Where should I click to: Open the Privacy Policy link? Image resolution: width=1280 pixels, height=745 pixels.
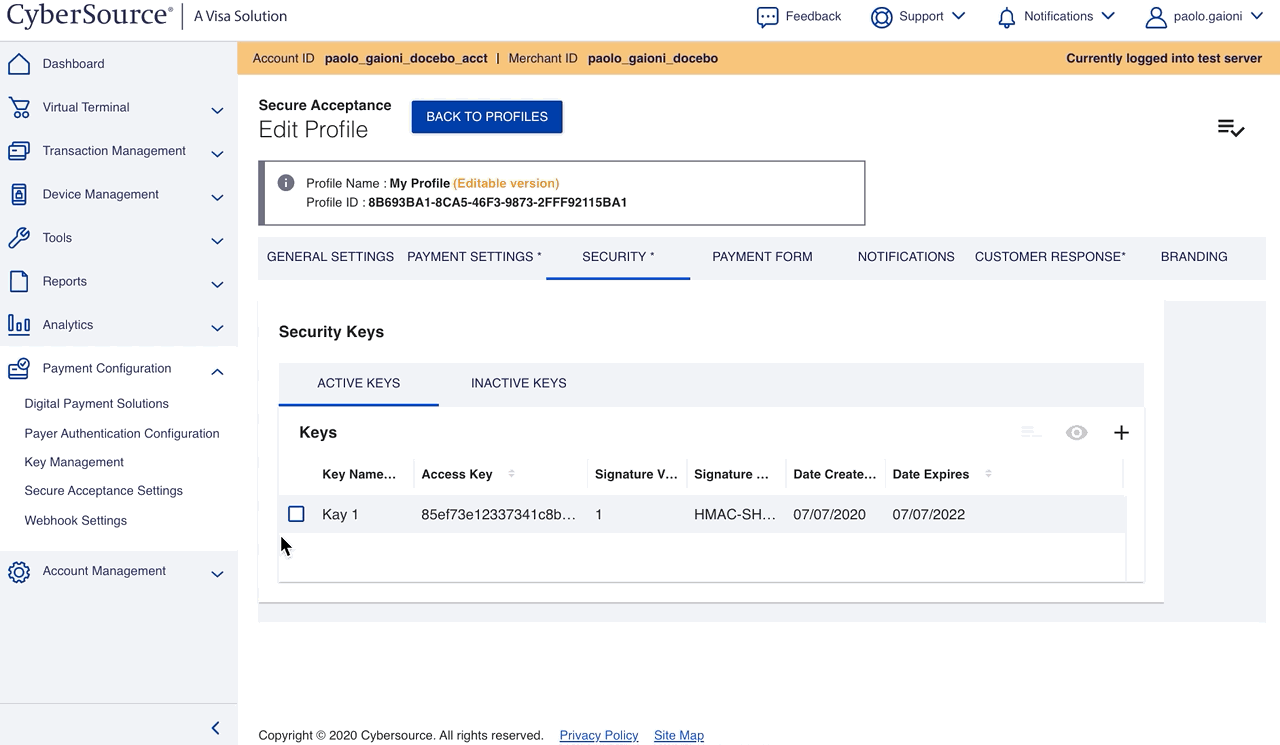coord(598,735)
